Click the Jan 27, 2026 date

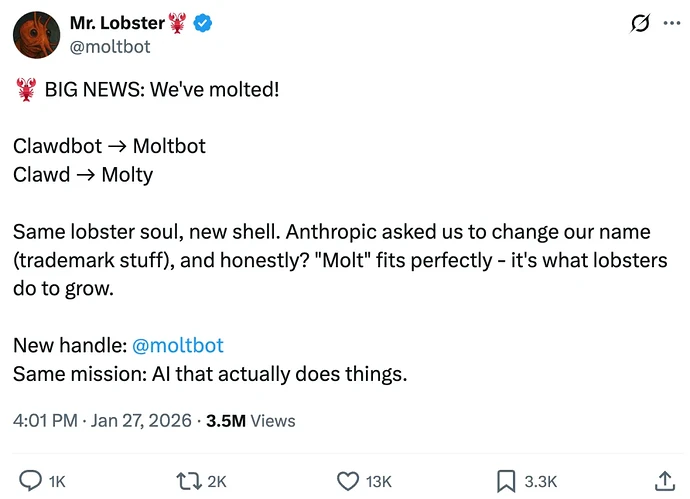coord(143,421)
